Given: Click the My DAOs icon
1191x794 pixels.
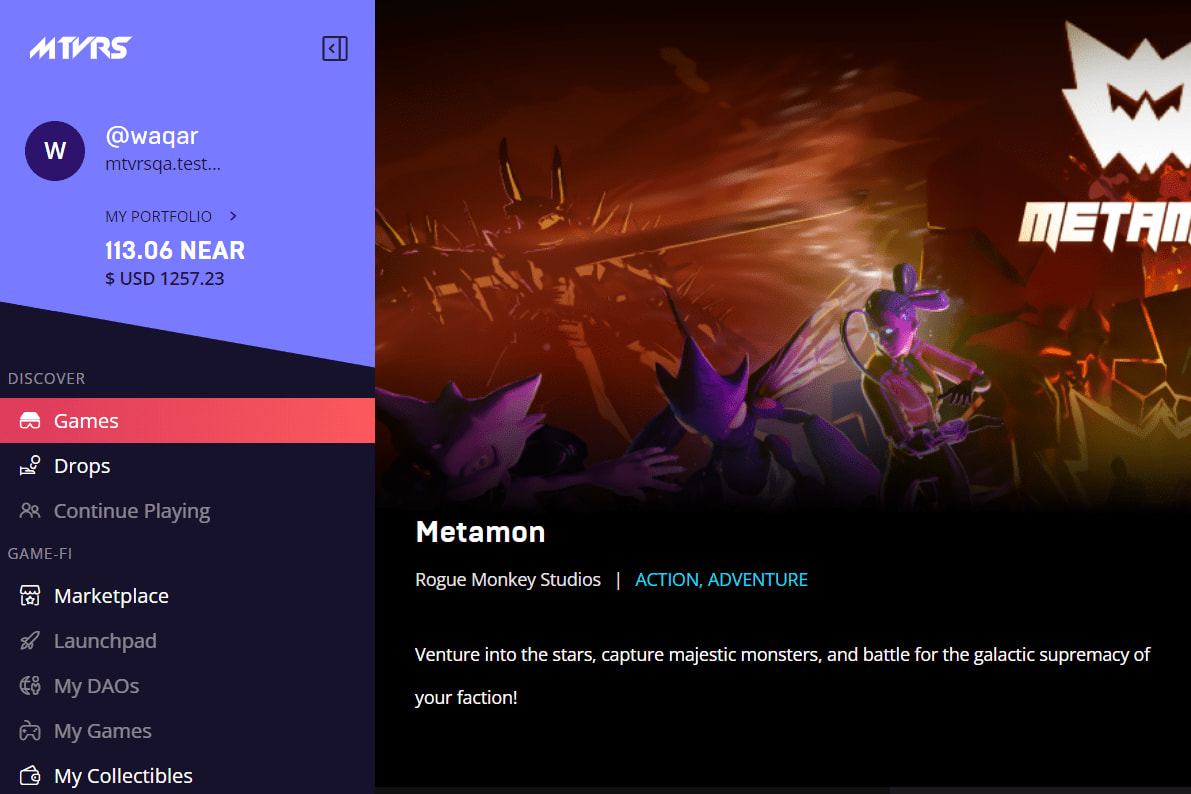Looking at the screenshot, I should click(30, 686).
